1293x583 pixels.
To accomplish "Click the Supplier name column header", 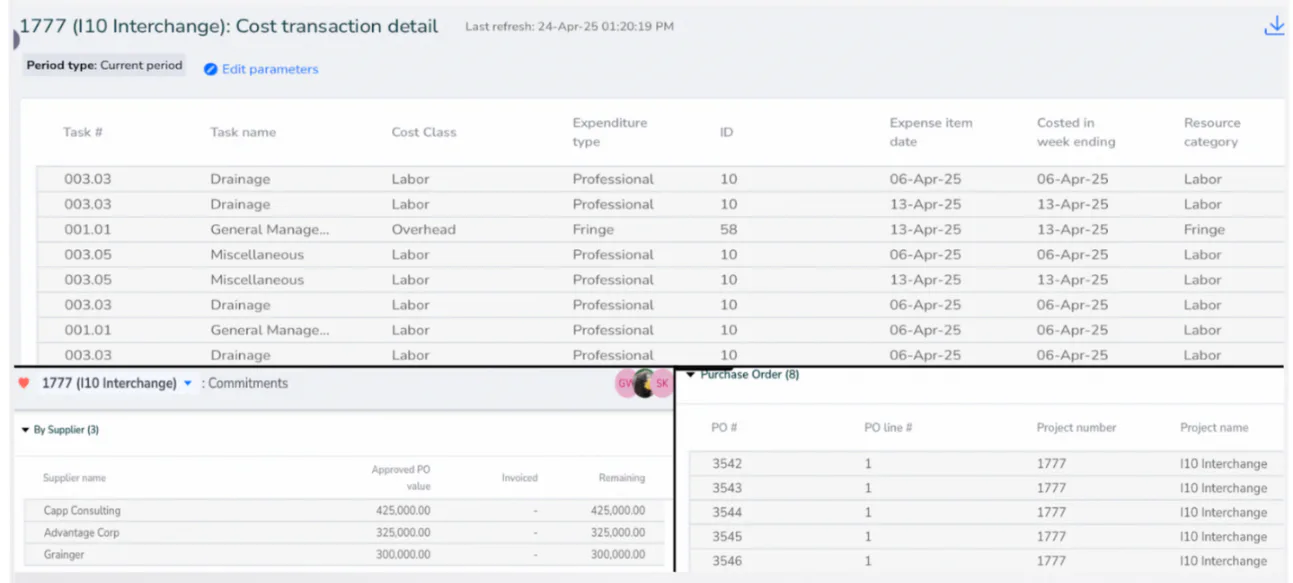I will point(74,478).
